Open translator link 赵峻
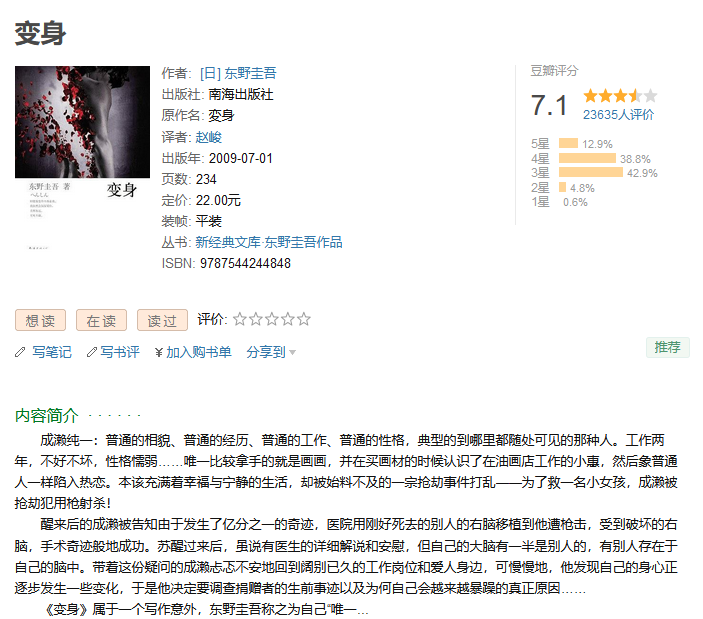The height and width of the screenshot is (619, 703). (x=208, y=137)
